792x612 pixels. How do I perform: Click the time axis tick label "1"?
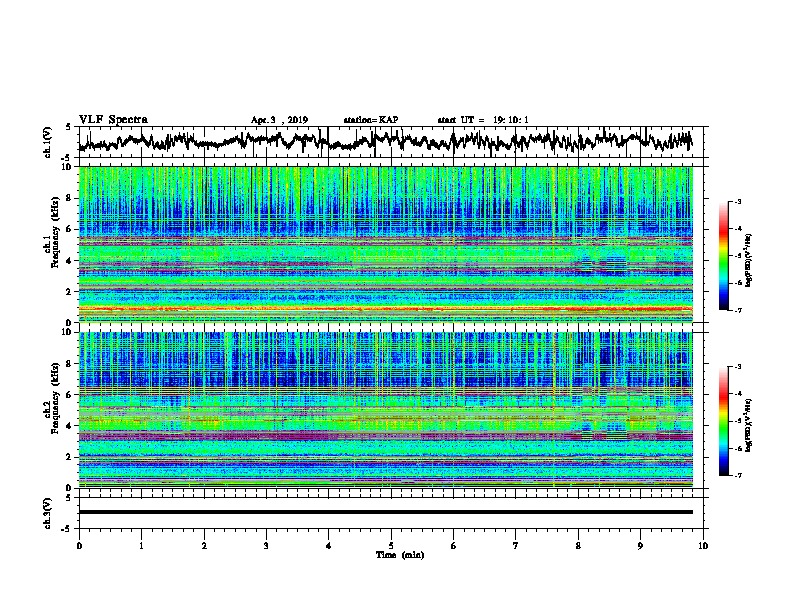point(141,545)
